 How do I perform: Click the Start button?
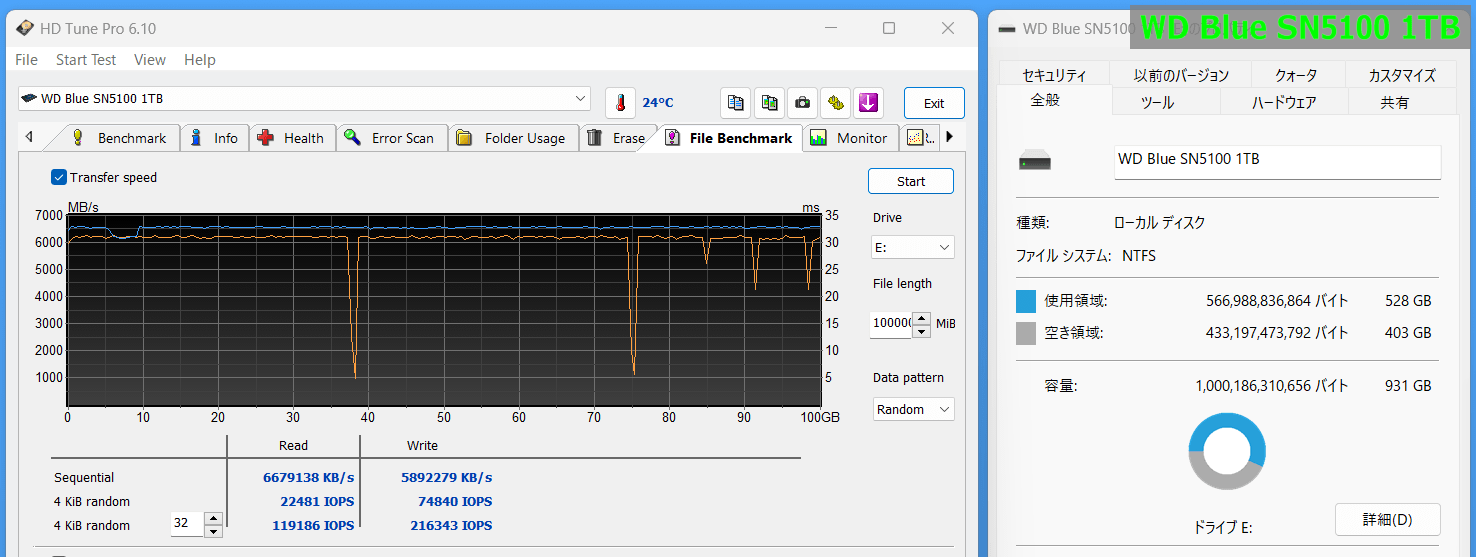[911, 181]
